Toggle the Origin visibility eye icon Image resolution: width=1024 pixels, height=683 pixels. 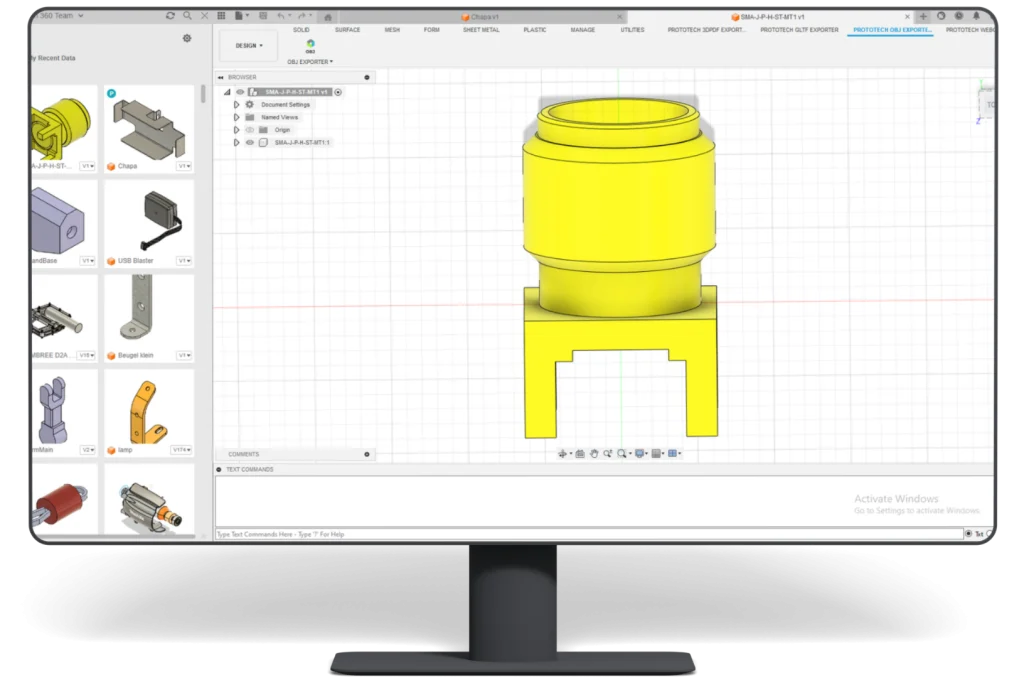coord(250,130)
